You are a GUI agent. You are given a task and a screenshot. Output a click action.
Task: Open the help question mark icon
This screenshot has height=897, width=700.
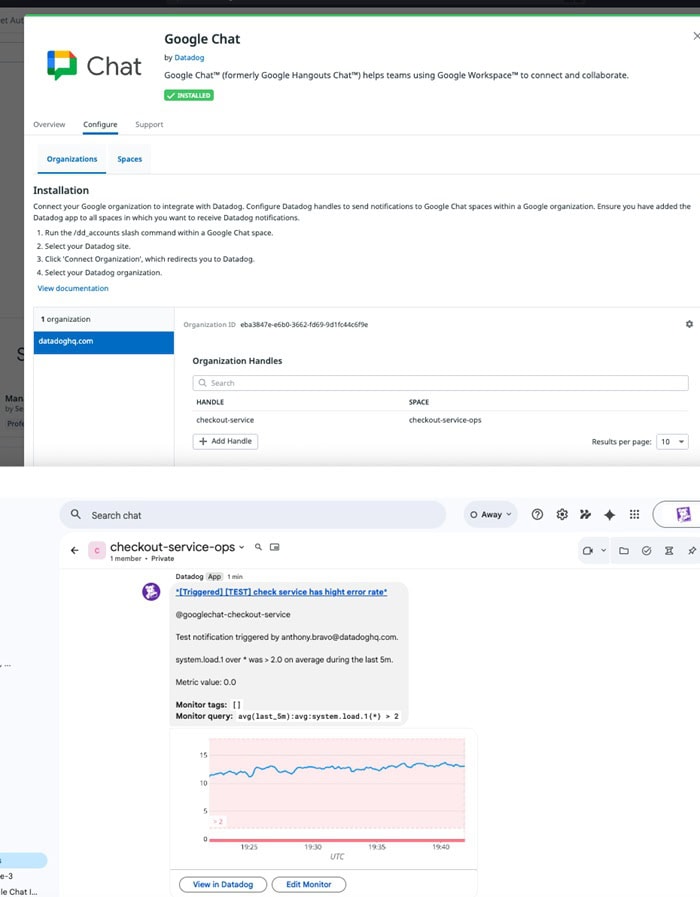tap(537, 514)
